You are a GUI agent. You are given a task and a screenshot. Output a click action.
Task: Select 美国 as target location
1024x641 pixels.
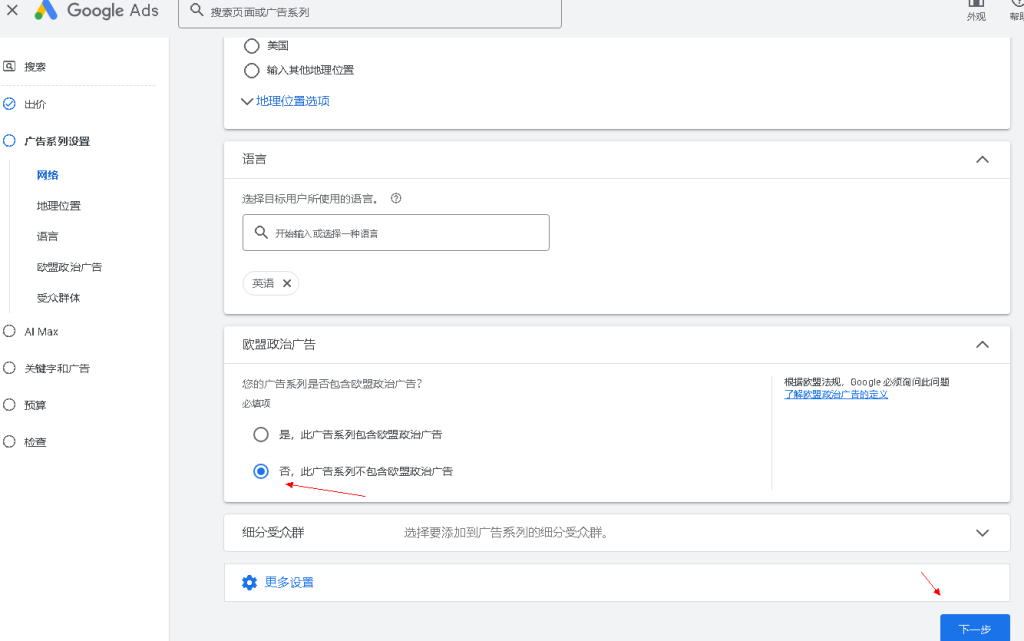[x=251, y=45]
